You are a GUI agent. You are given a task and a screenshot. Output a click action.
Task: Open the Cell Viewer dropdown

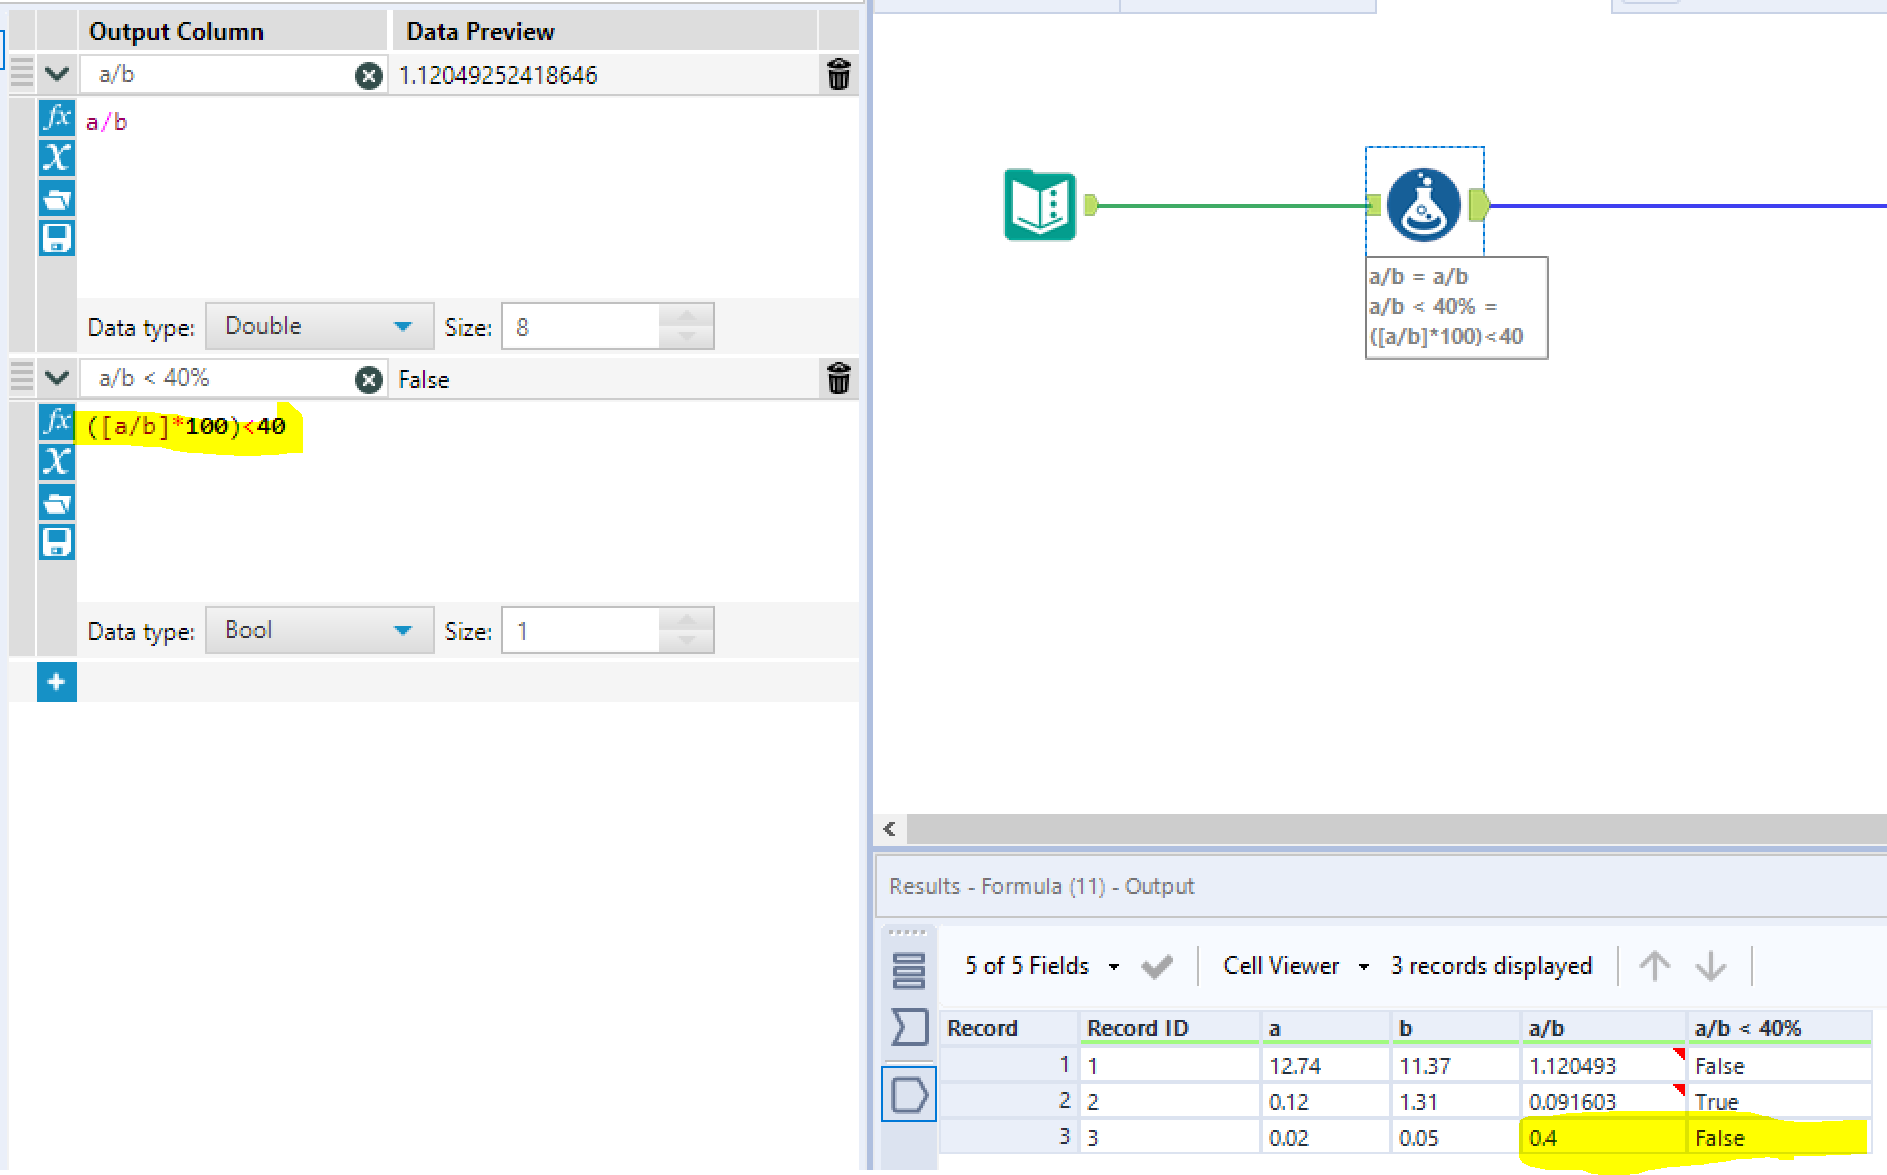(1363, 966)
